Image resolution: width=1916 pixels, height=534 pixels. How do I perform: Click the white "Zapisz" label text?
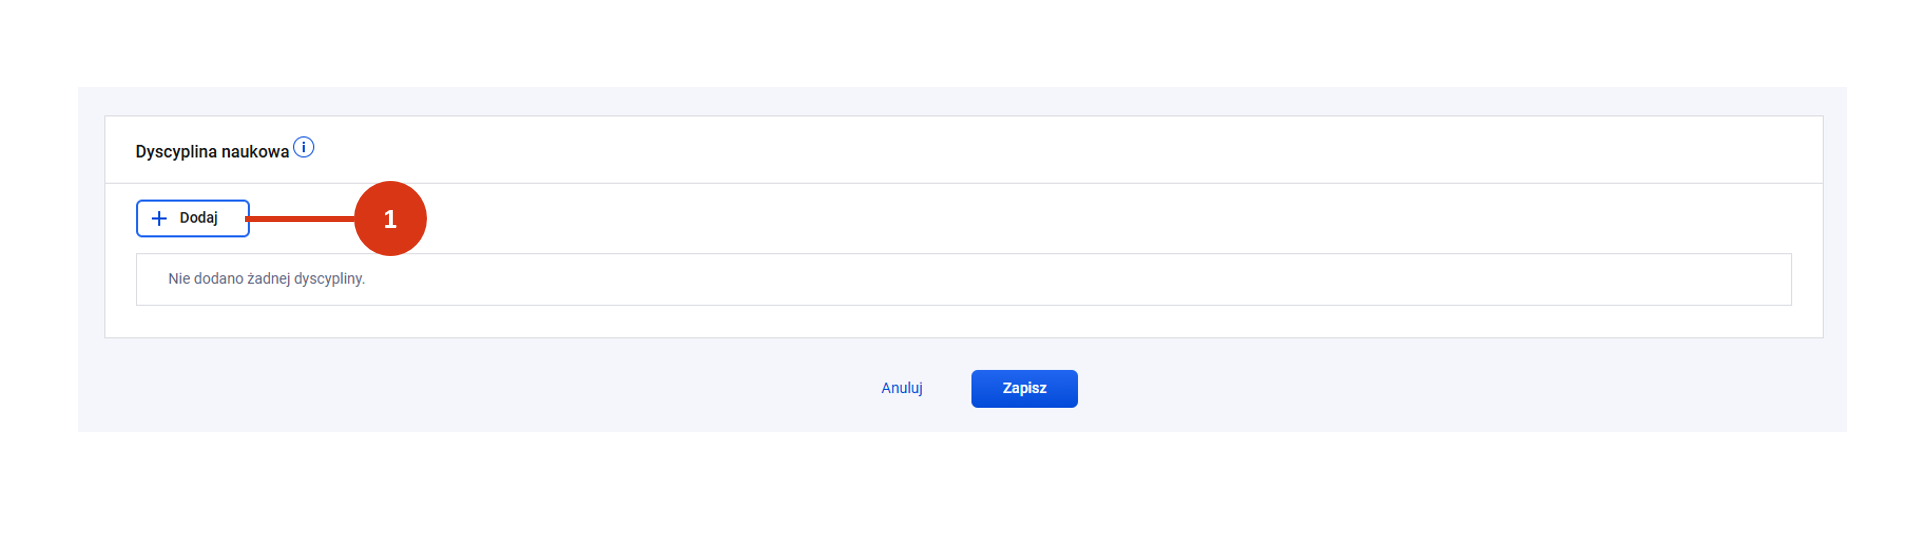(1024, 388)
